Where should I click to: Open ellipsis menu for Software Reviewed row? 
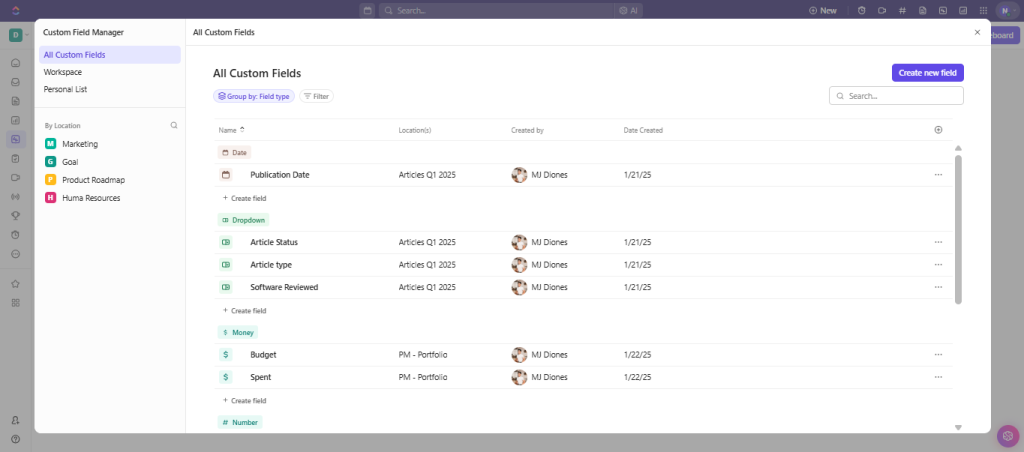coord(937,287)
